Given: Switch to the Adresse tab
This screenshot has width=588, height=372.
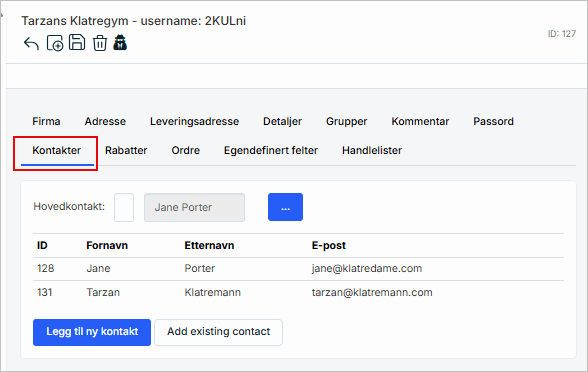Looking at the screenshot, I should point(105,122).
